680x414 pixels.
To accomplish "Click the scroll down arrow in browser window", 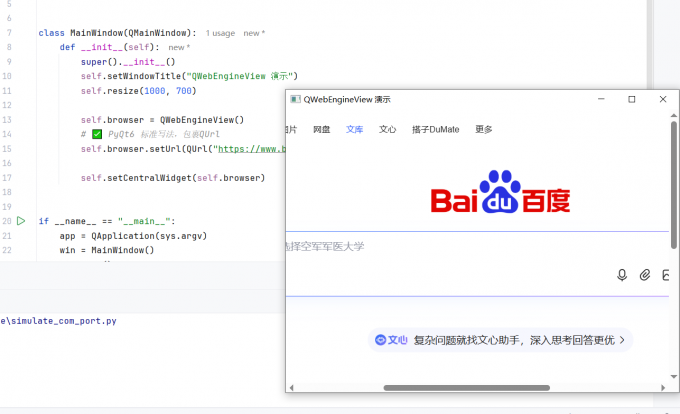I will pos(673,377).
